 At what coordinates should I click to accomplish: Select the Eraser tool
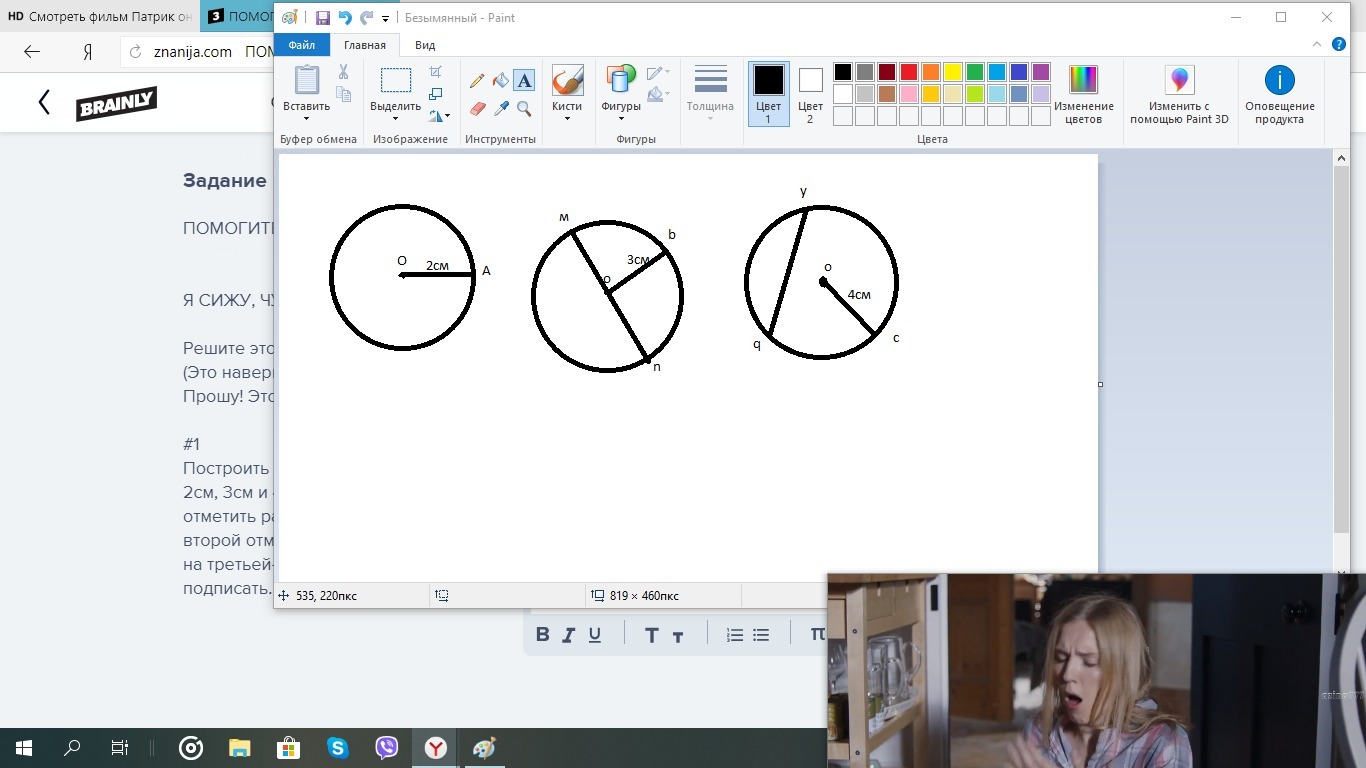coord(477,108)
